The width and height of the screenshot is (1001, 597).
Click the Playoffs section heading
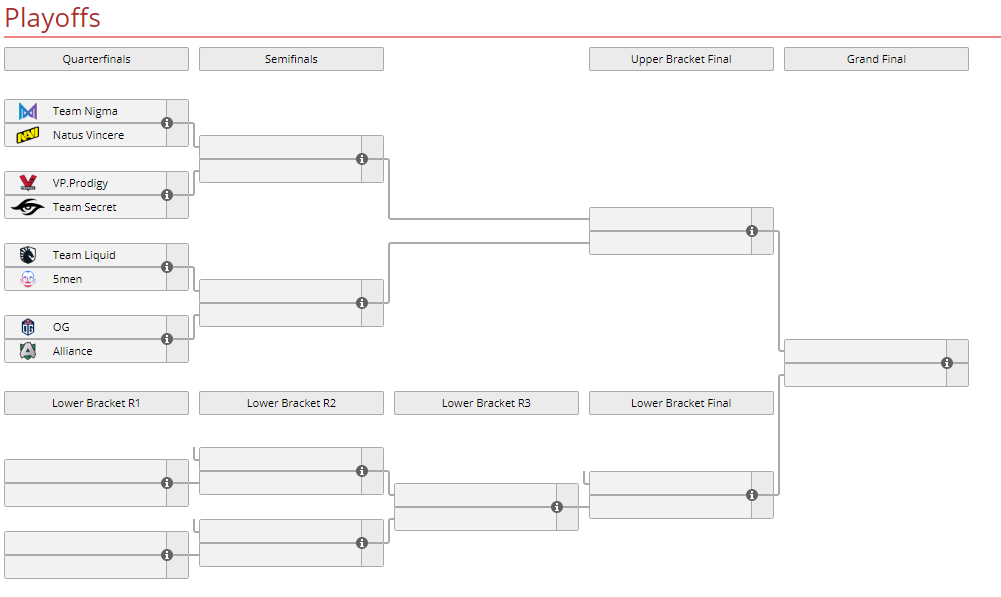[52, 18]
